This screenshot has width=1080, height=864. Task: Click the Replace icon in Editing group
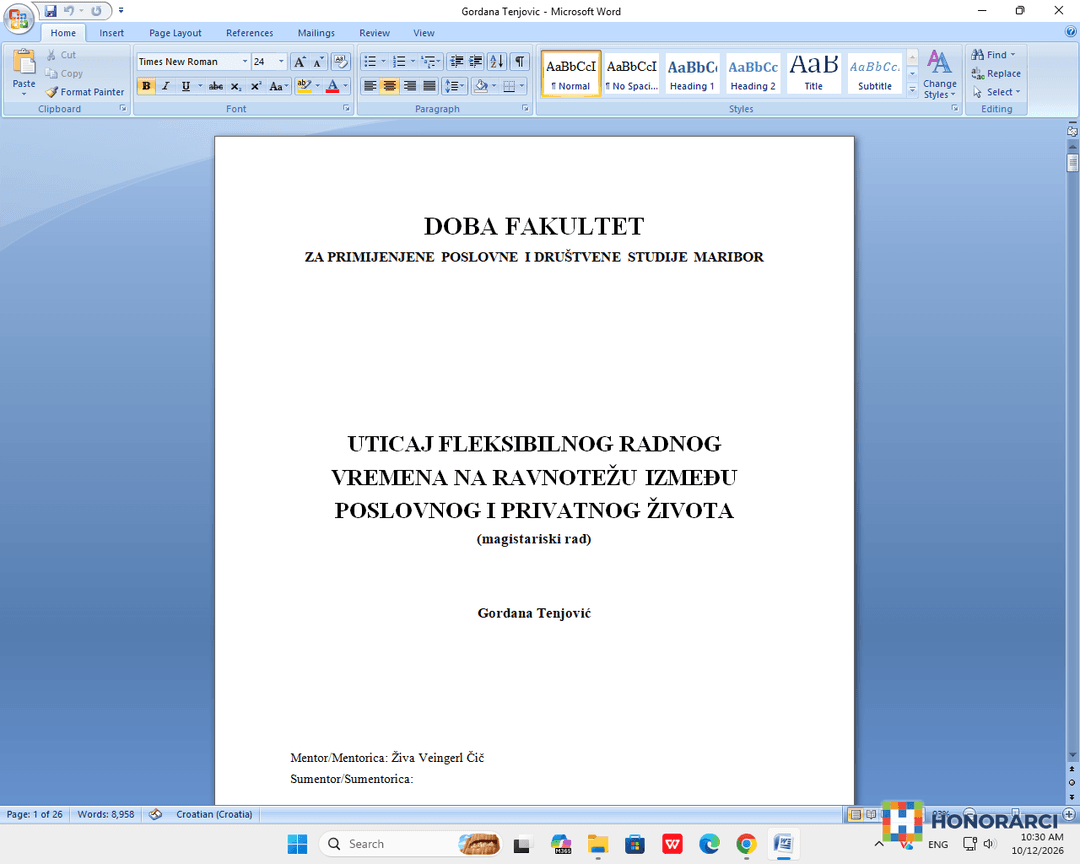point(977,74)
